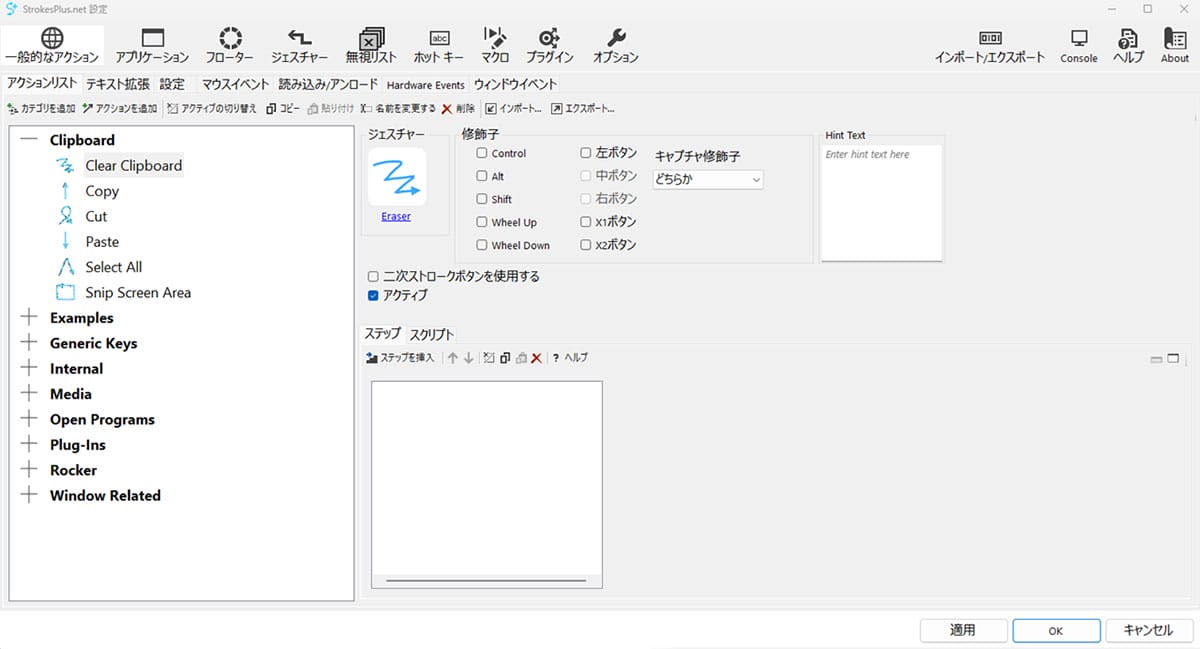This screenshot has height=649, width=1200.
Task: Switch to the スクリプト tab
Action: pyautogui.click(x=432, y=334)
